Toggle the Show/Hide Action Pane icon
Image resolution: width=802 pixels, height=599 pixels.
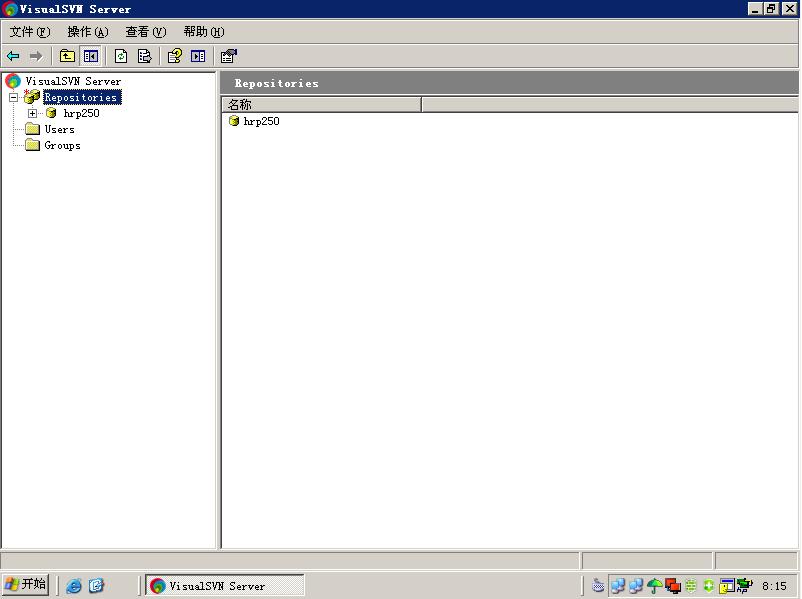tap(198, 56)
